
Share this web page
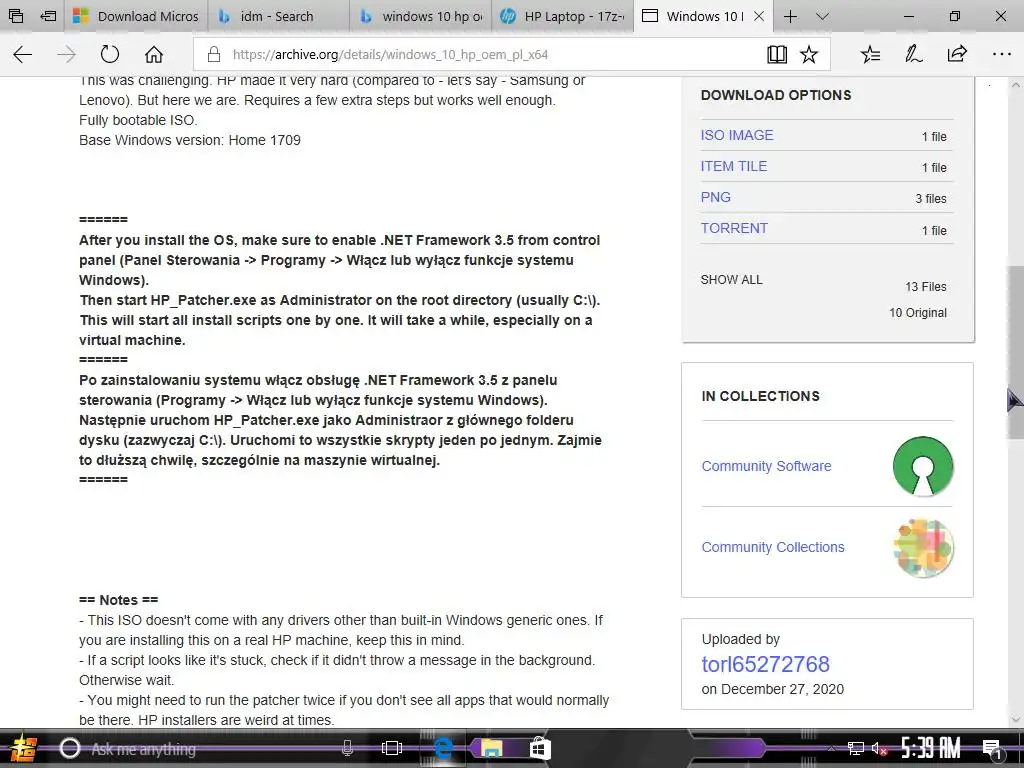point(957,54)
